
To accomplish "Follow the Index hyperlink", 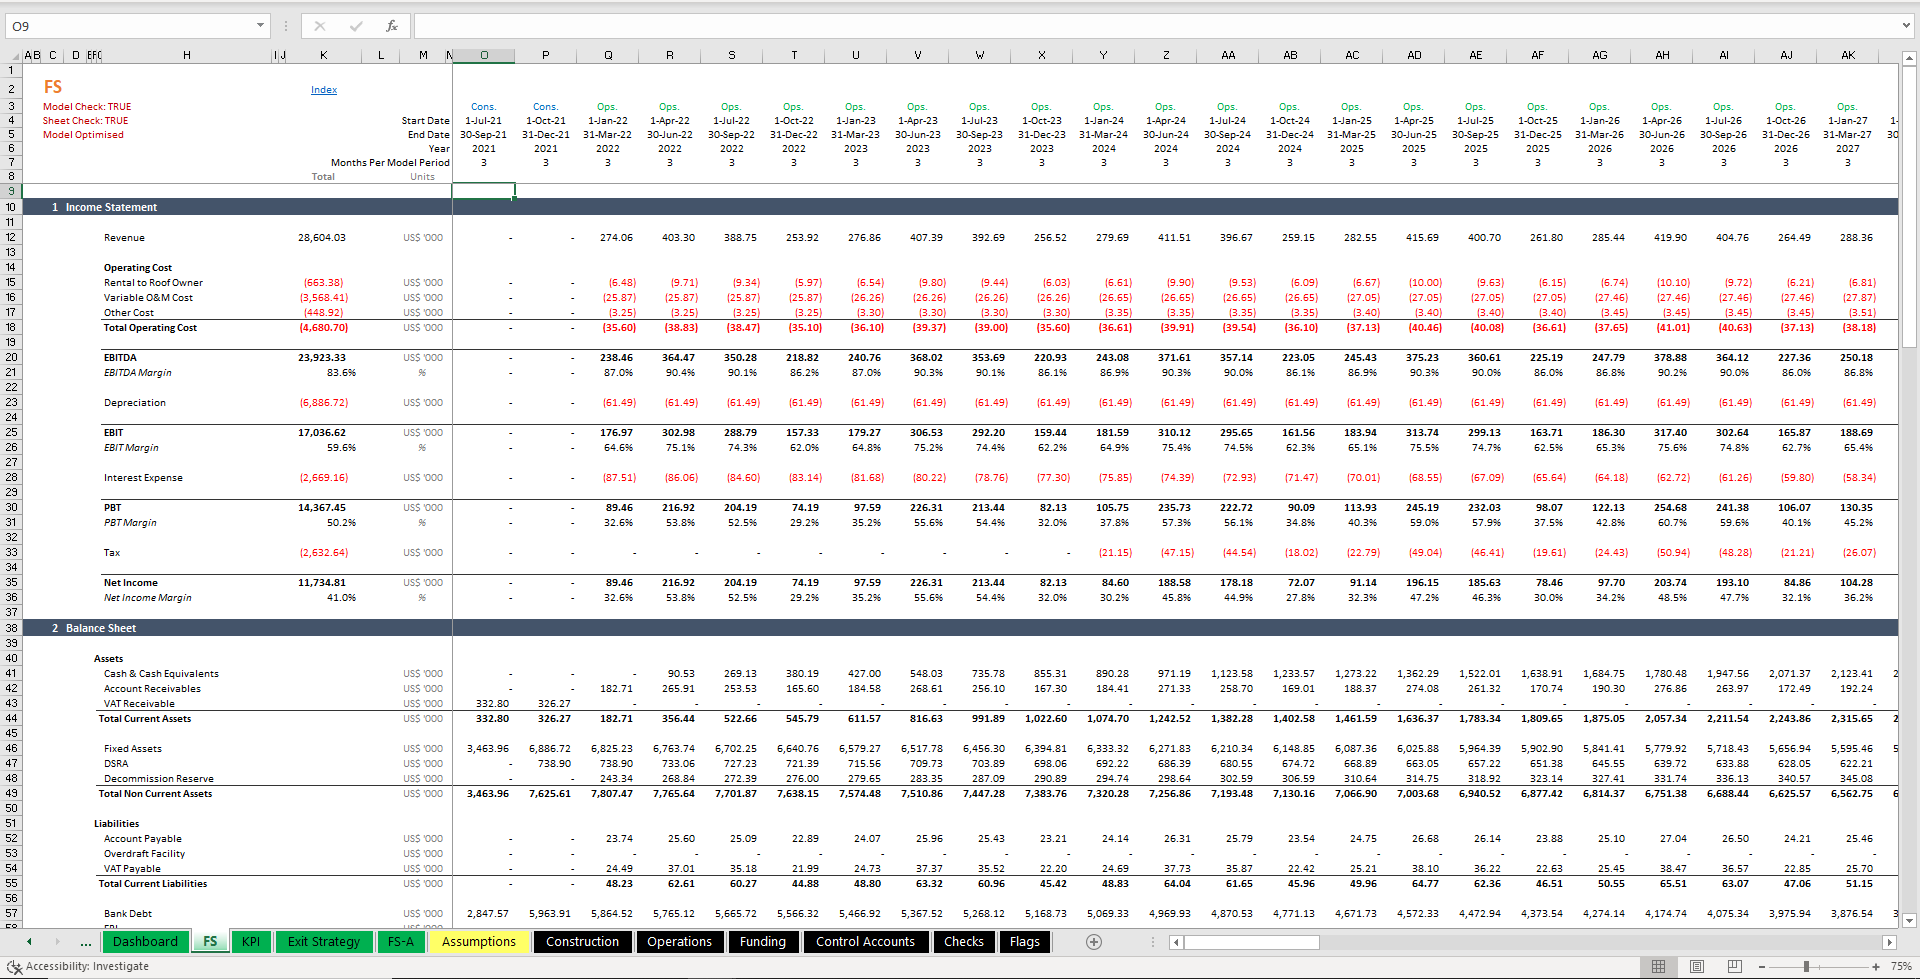I will (x=324, y=90).
